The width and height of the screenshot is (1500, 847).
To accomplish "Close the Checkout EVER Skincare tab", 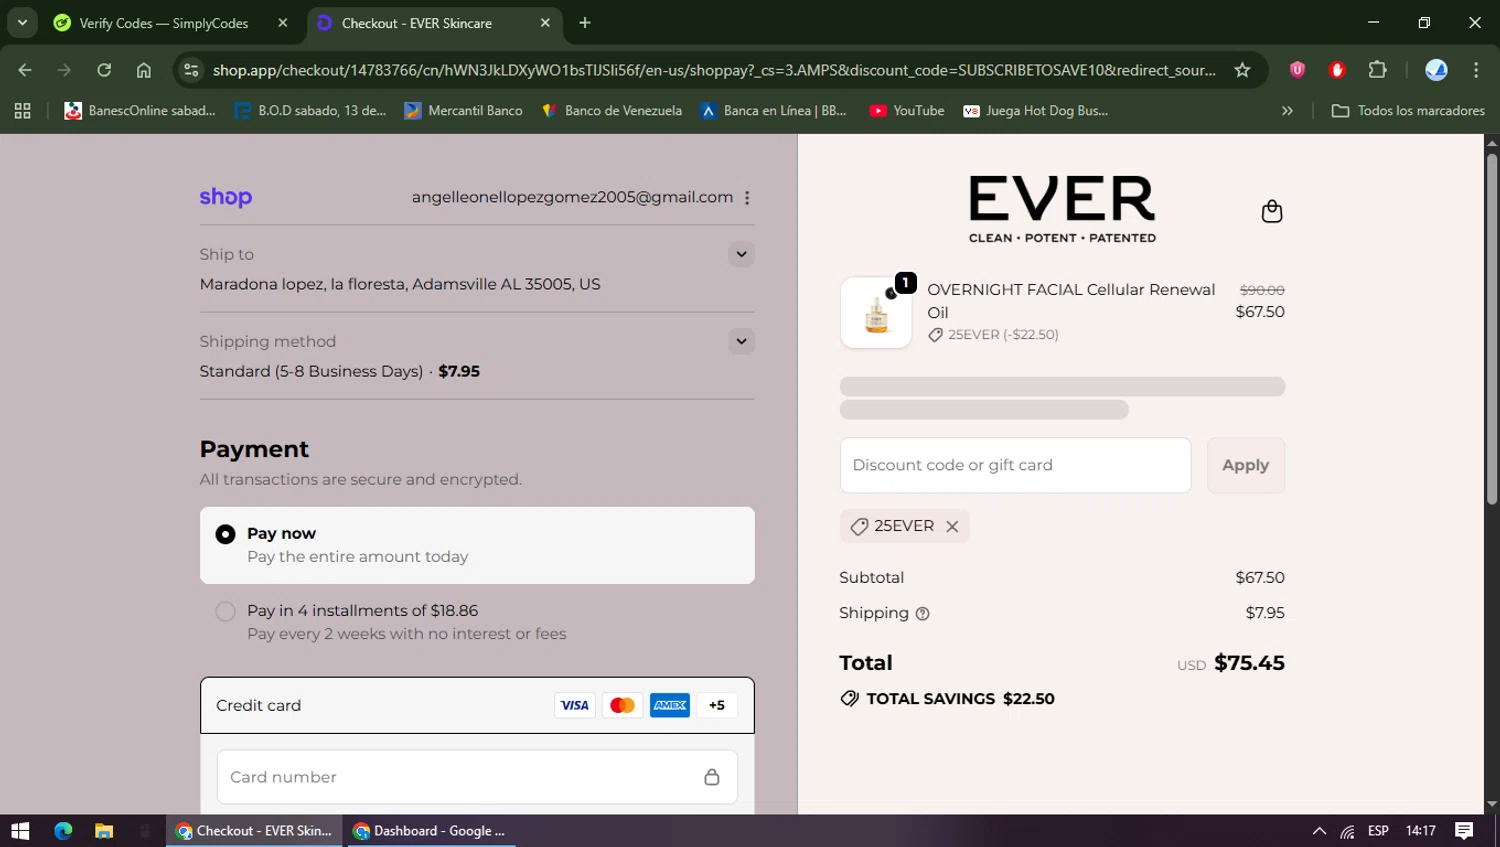I will pos(545,23).
